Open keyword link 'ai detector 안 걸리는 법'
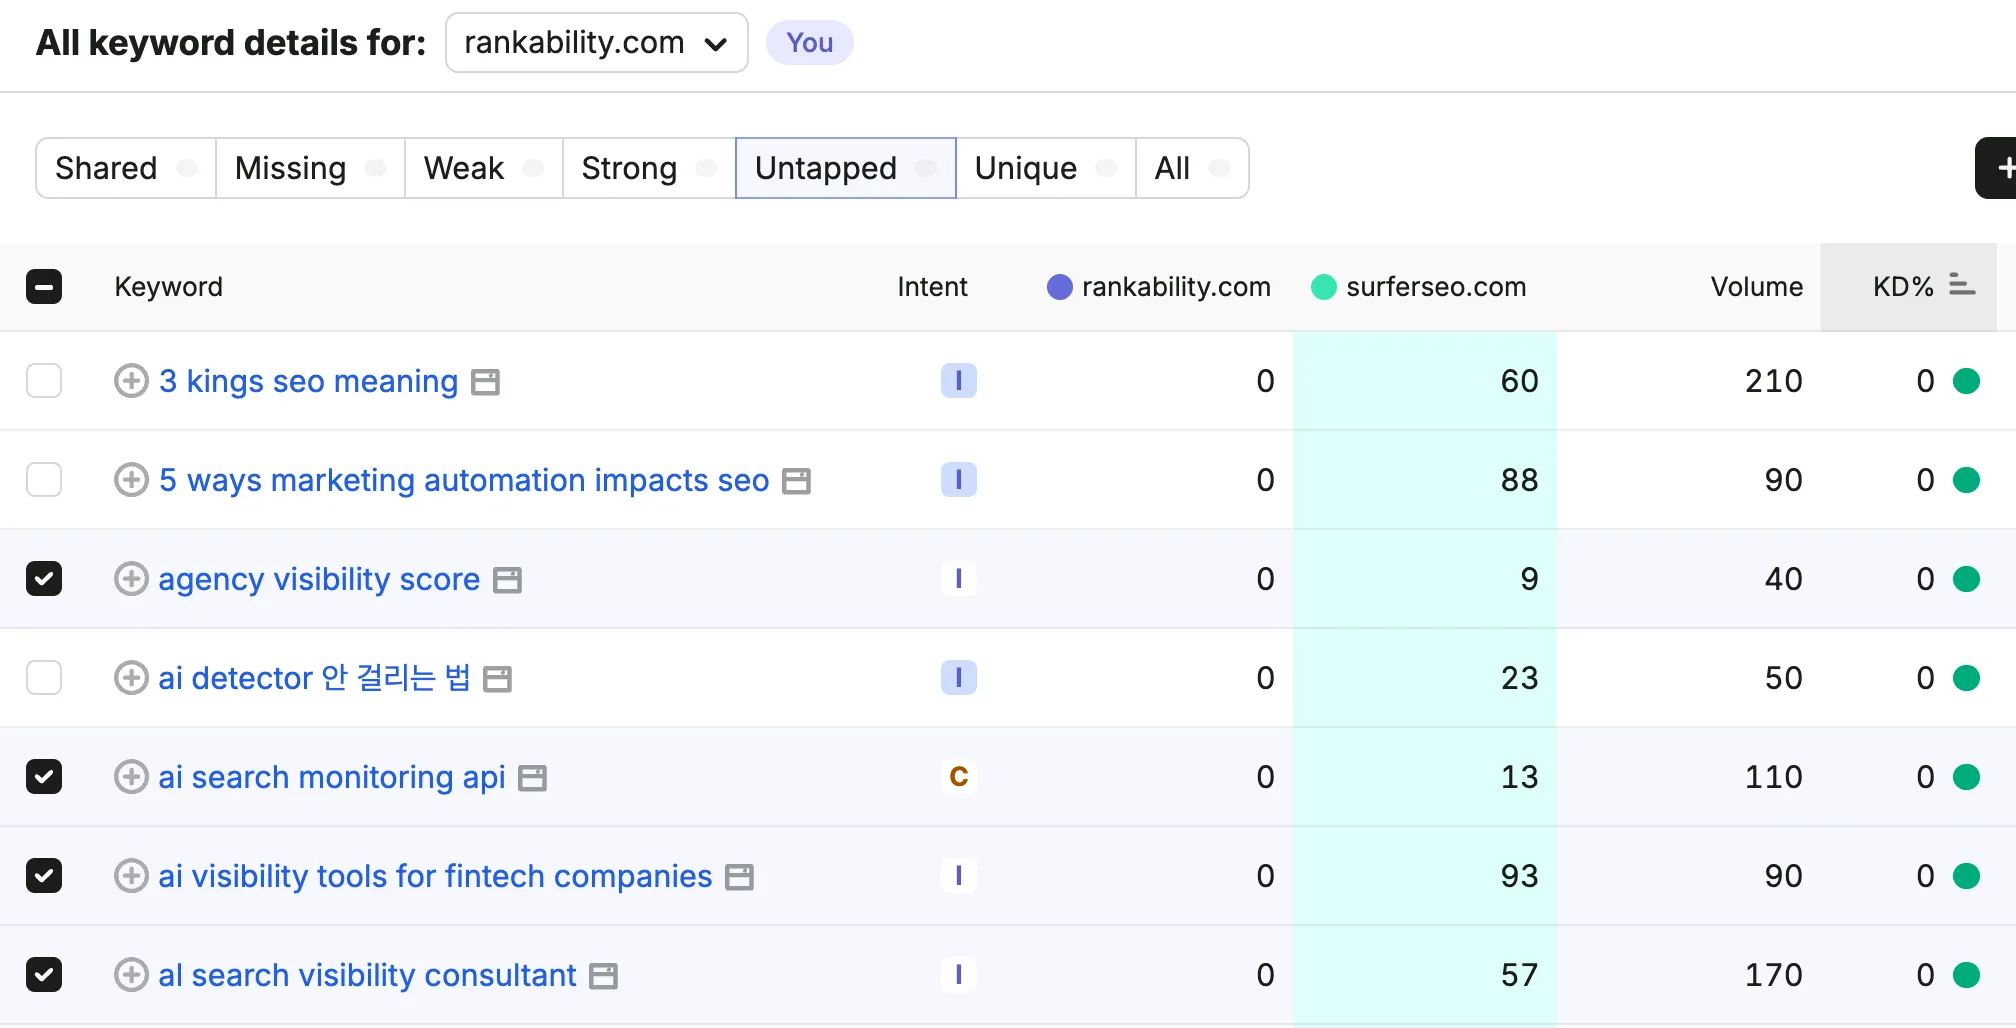 tap(314, 678)
